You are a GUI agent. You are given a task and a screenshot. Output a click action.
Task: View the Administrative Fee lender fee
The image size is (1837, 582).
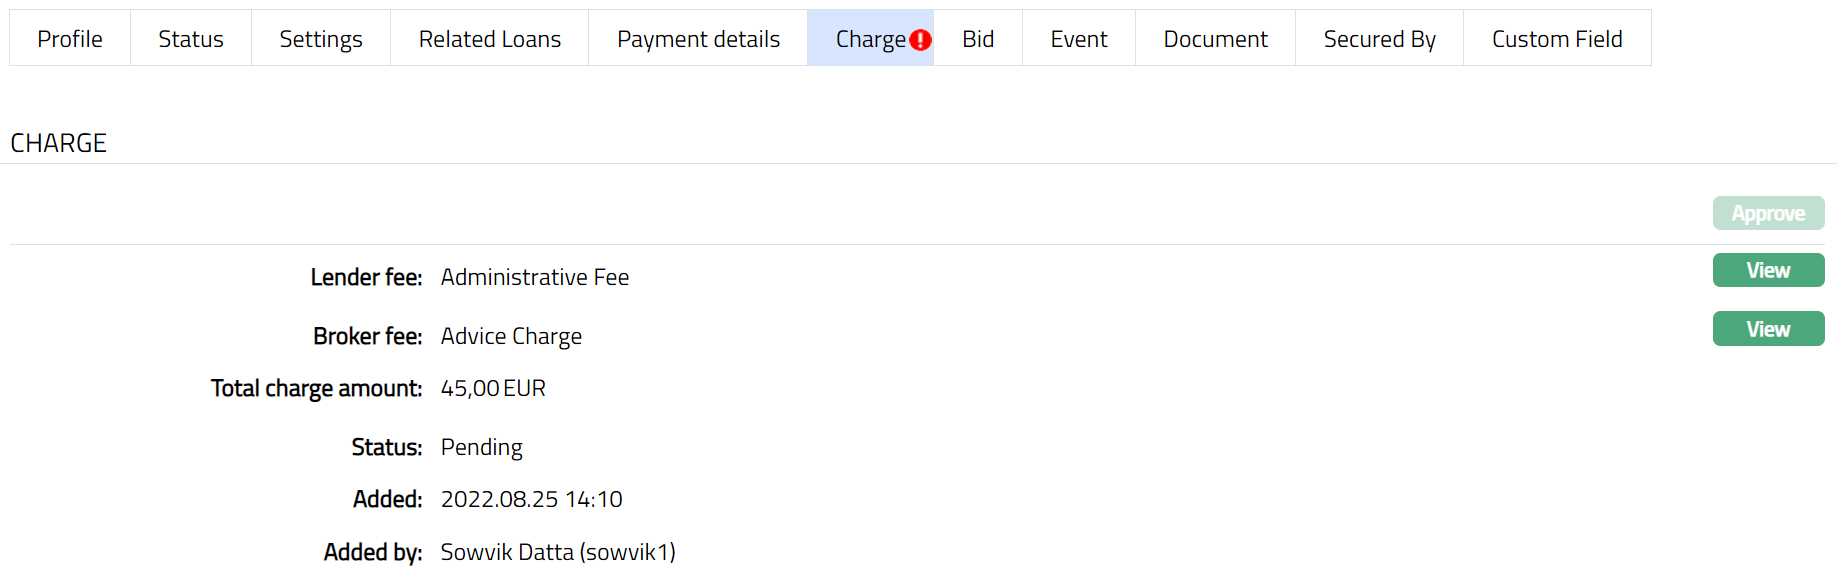point(1768,270)
